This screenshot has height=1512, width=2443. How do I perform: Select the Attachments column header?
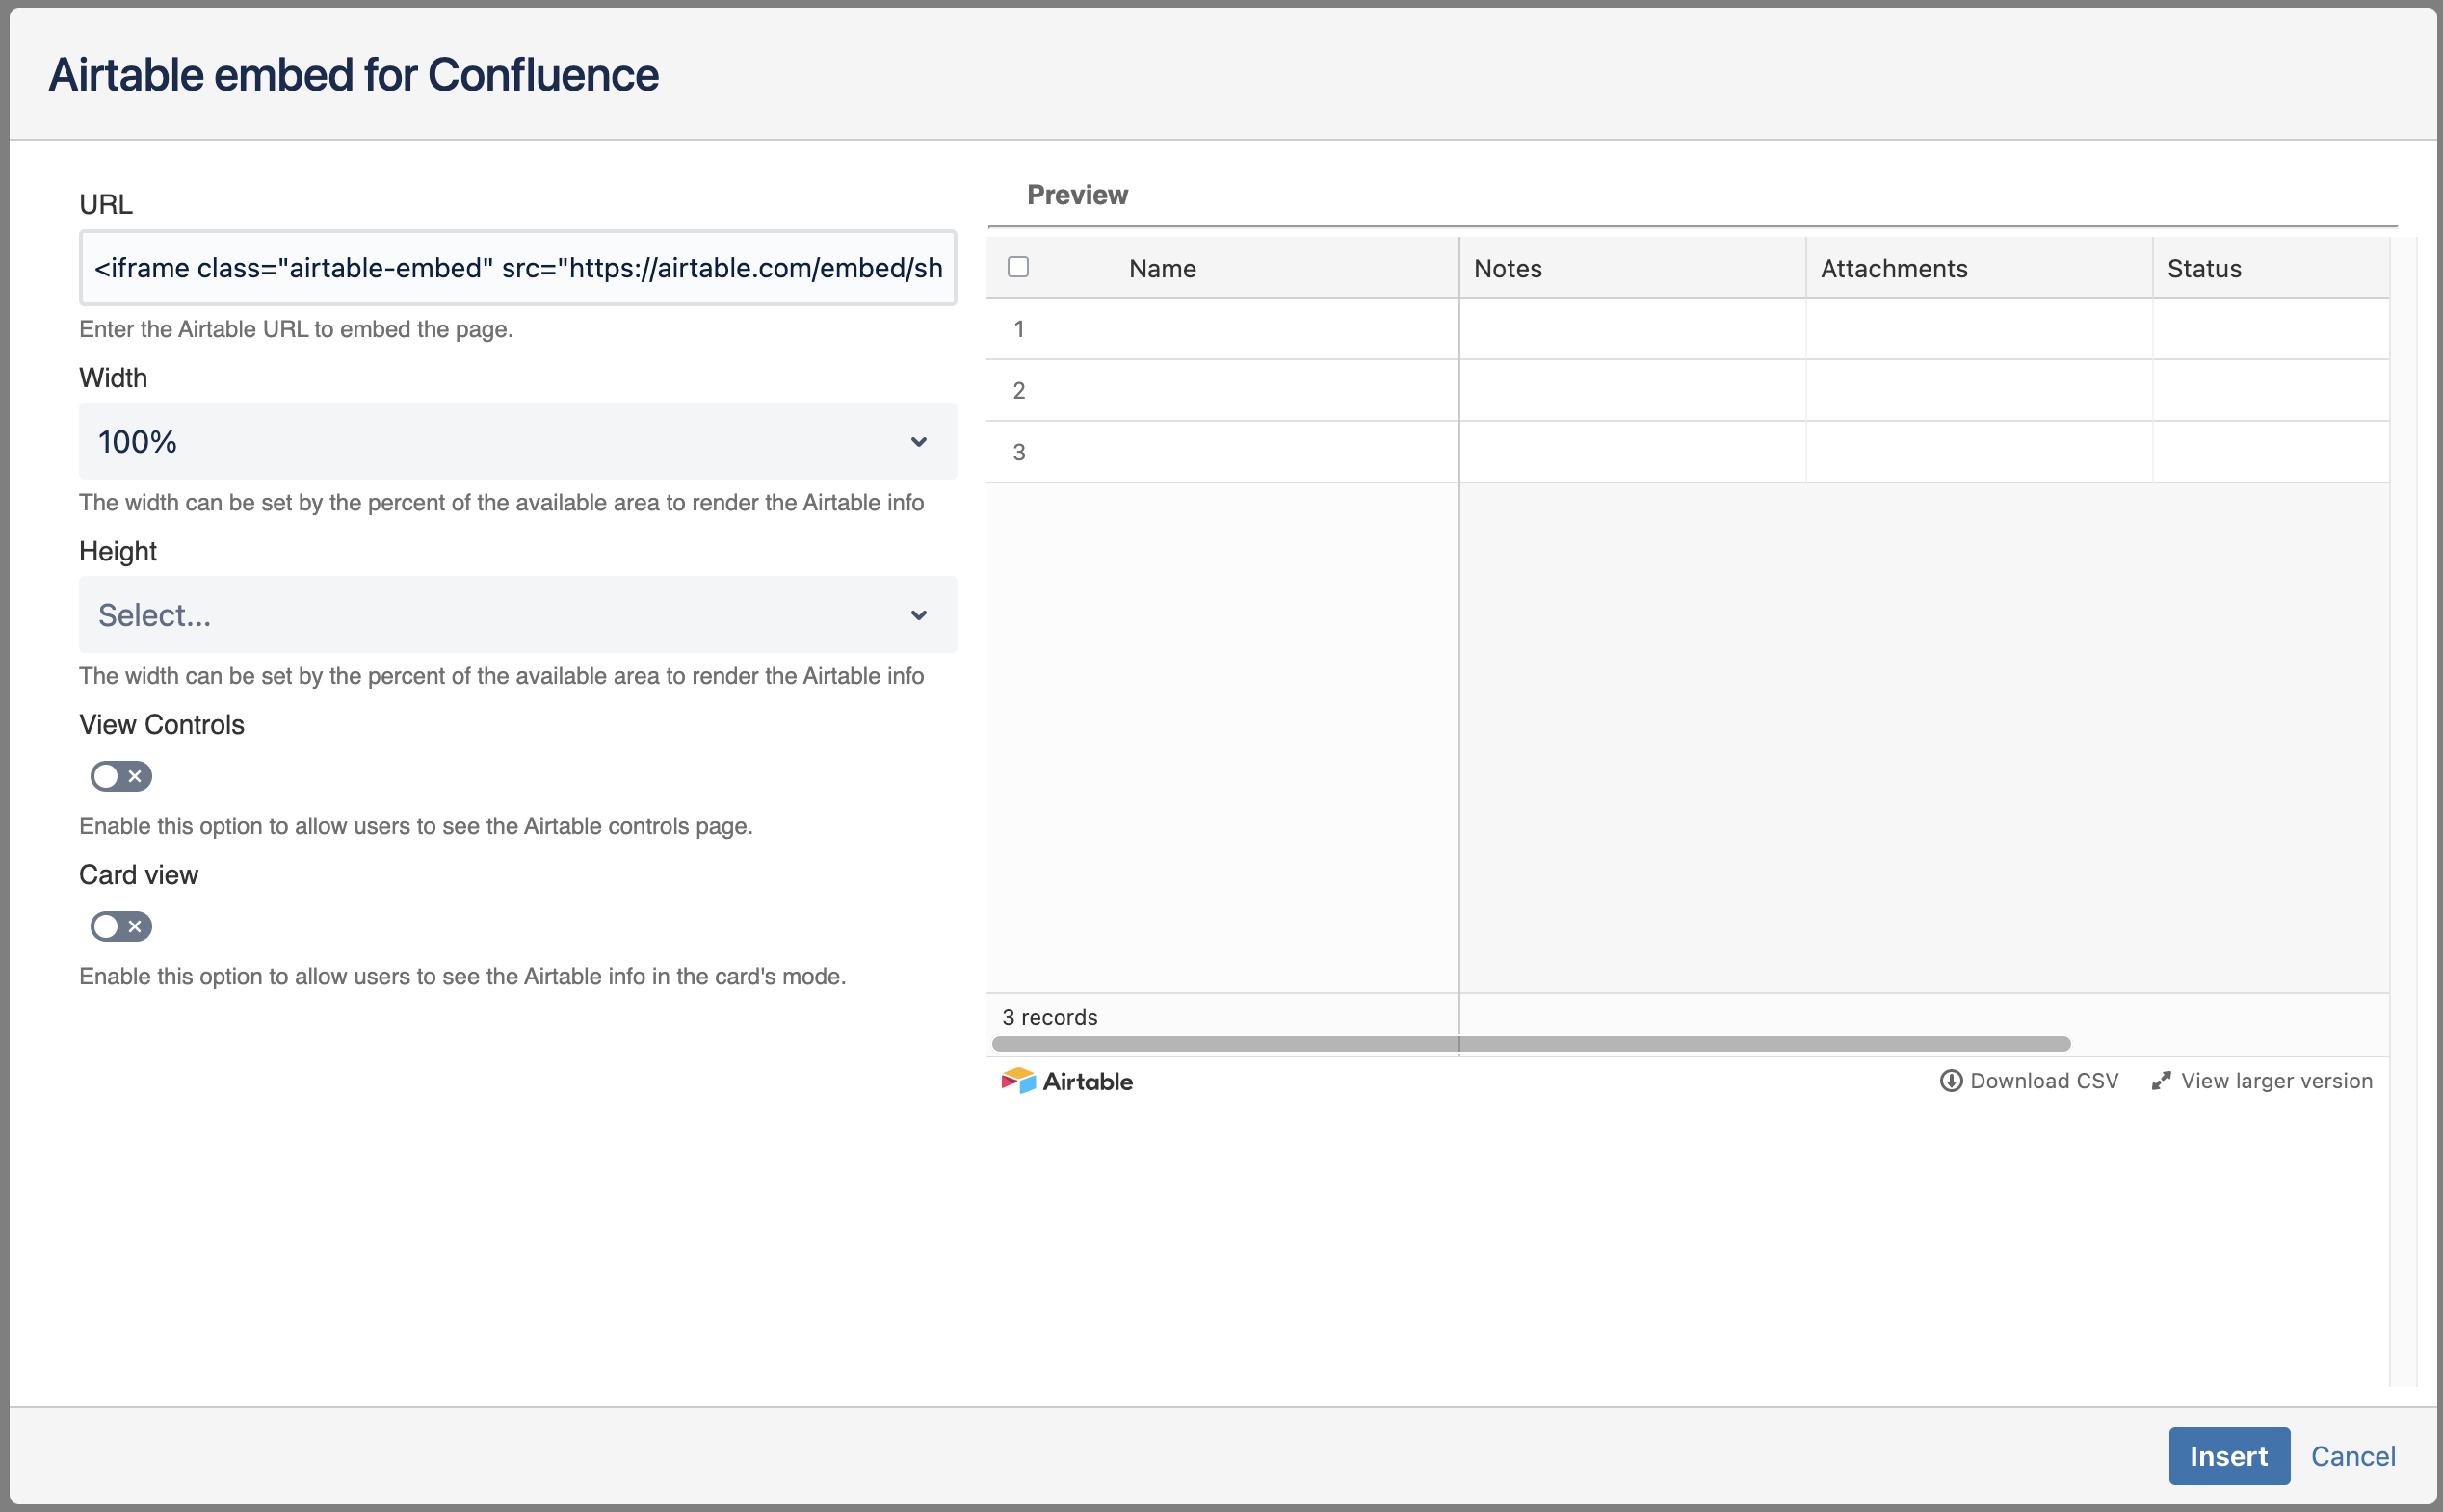pos(1893,268)
